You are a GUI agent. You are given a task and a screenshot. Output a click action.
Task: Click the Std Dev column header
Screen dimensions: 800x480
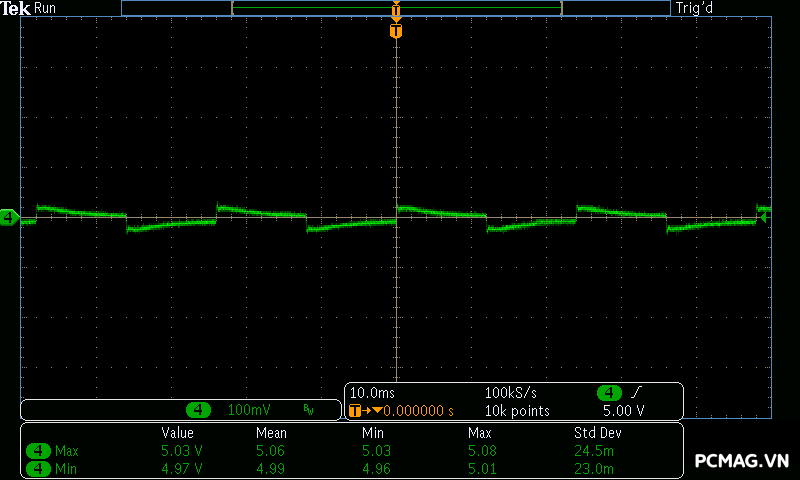[597, 433]
